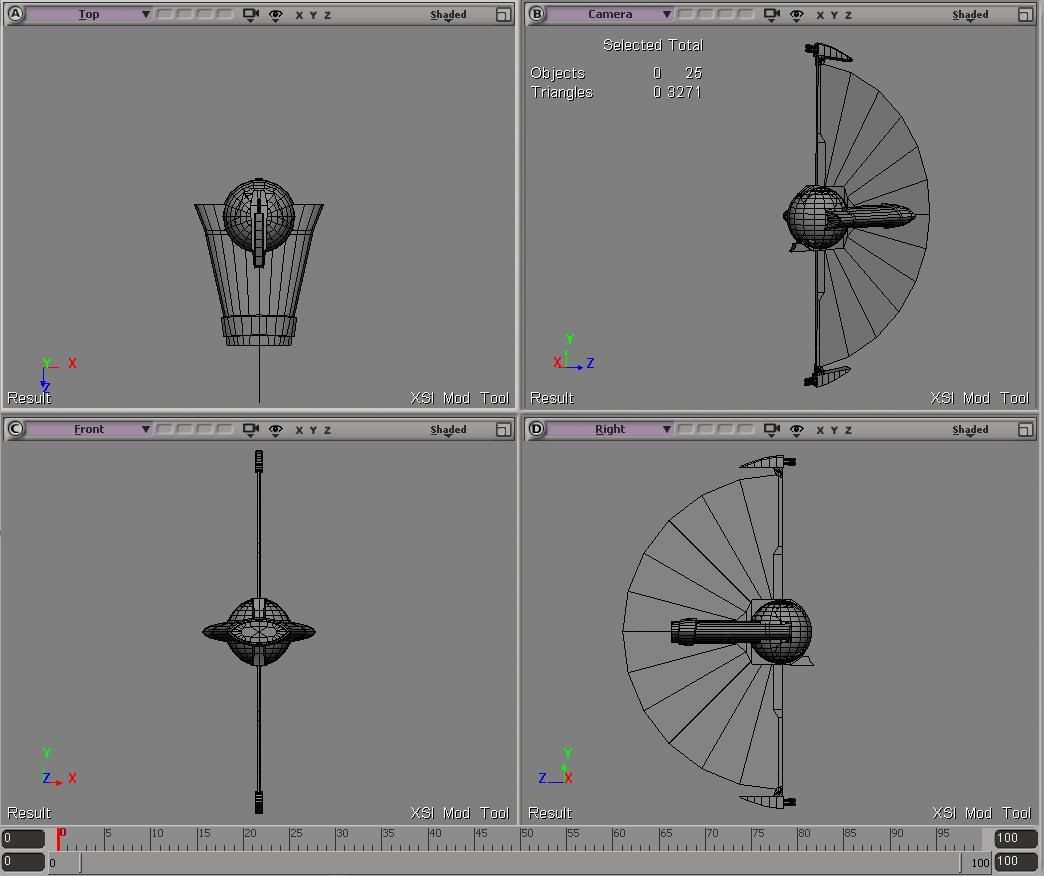Toggle the eye visibility icon in Front viewport
The width and height of the screenshot is (1044, 876).
pos(276,431)
